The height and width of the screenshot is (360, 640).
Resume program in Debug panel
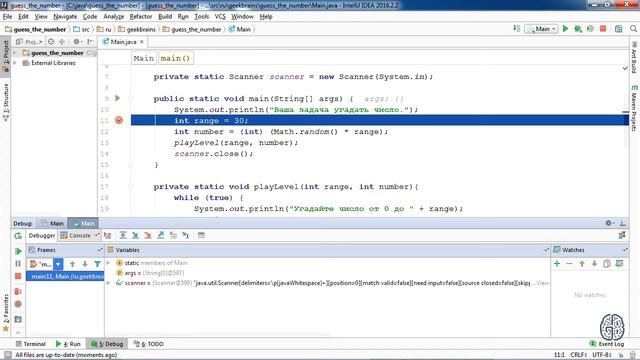tap(18, 251)
